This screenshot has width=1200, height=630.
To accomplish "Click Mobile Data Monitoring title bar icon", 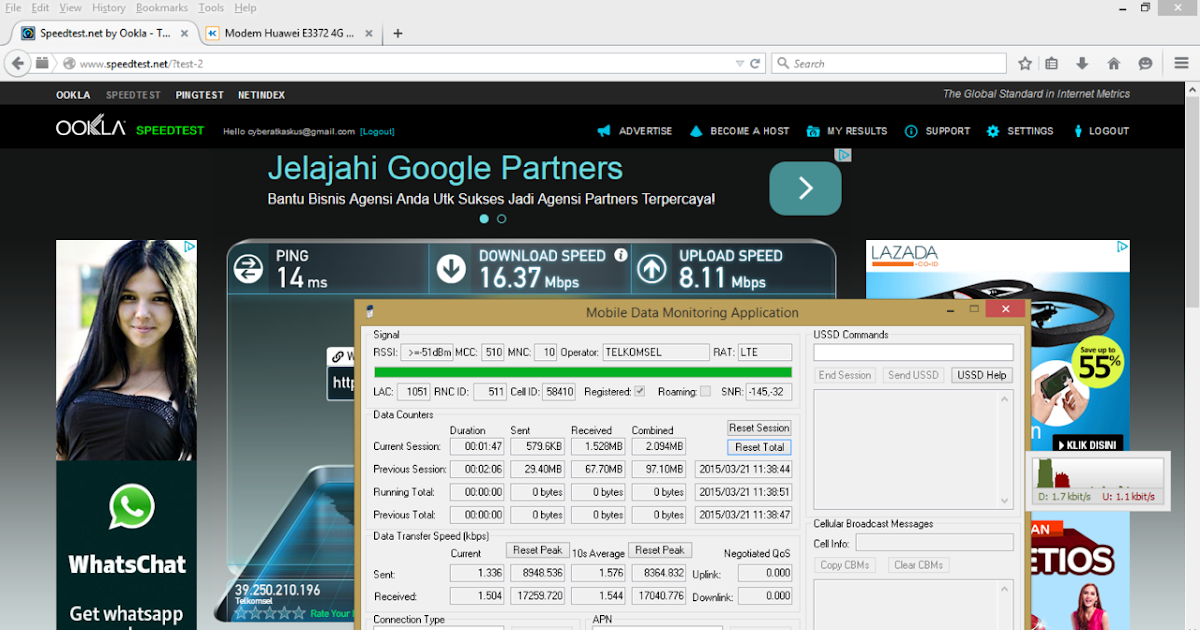I will pos(370,312).
